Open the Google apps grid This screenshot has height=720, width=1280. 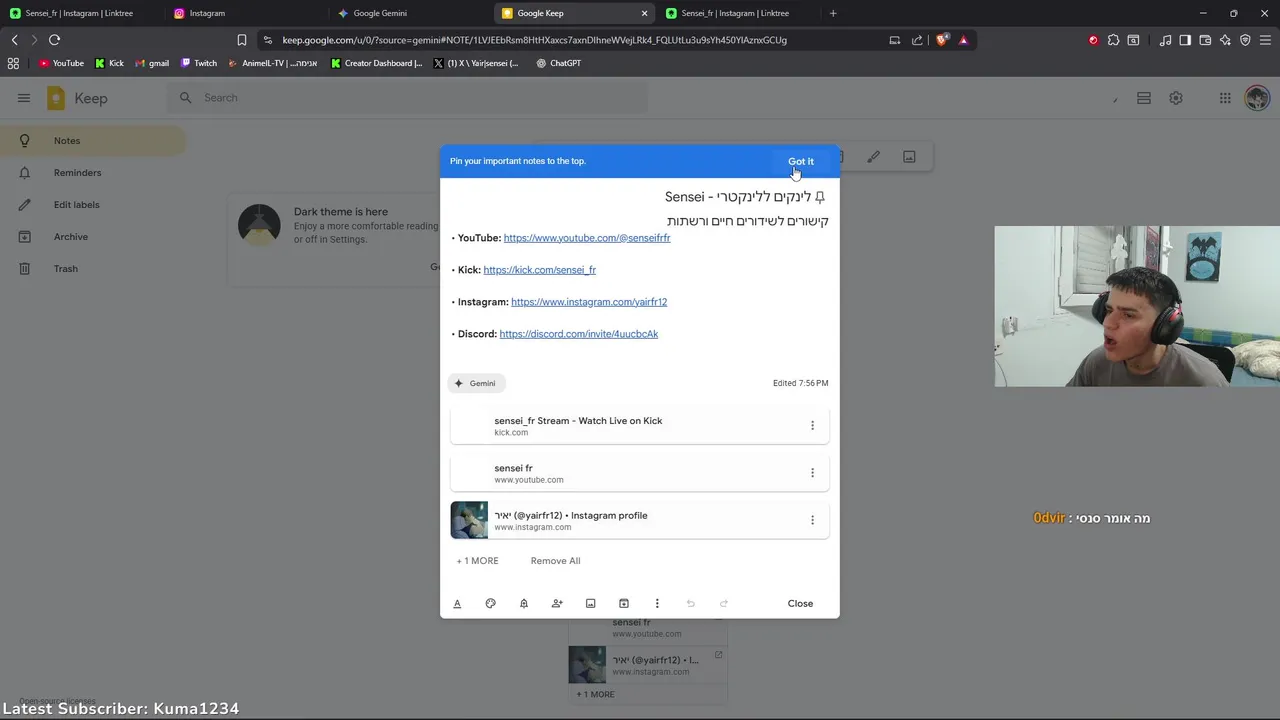pyautogui.click(x=1225, y=98)
